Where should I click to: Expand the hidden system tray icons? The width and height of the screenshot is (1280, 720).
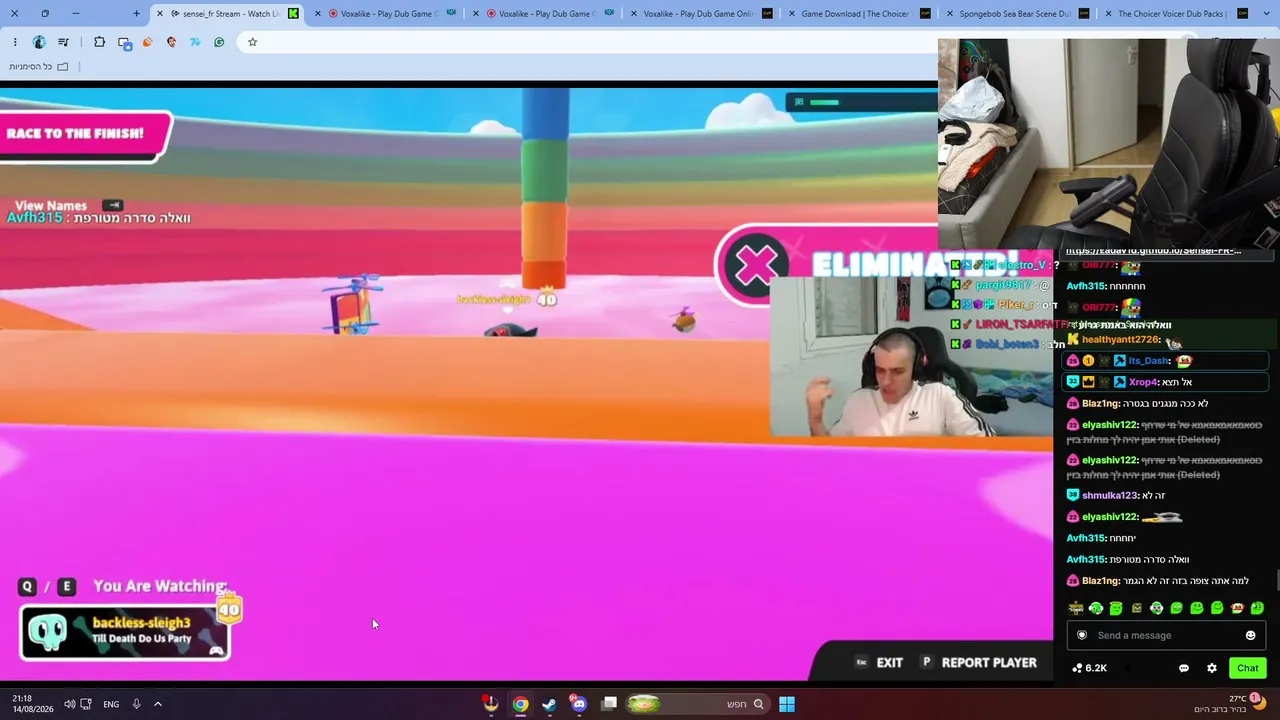(x=157, y=704)
